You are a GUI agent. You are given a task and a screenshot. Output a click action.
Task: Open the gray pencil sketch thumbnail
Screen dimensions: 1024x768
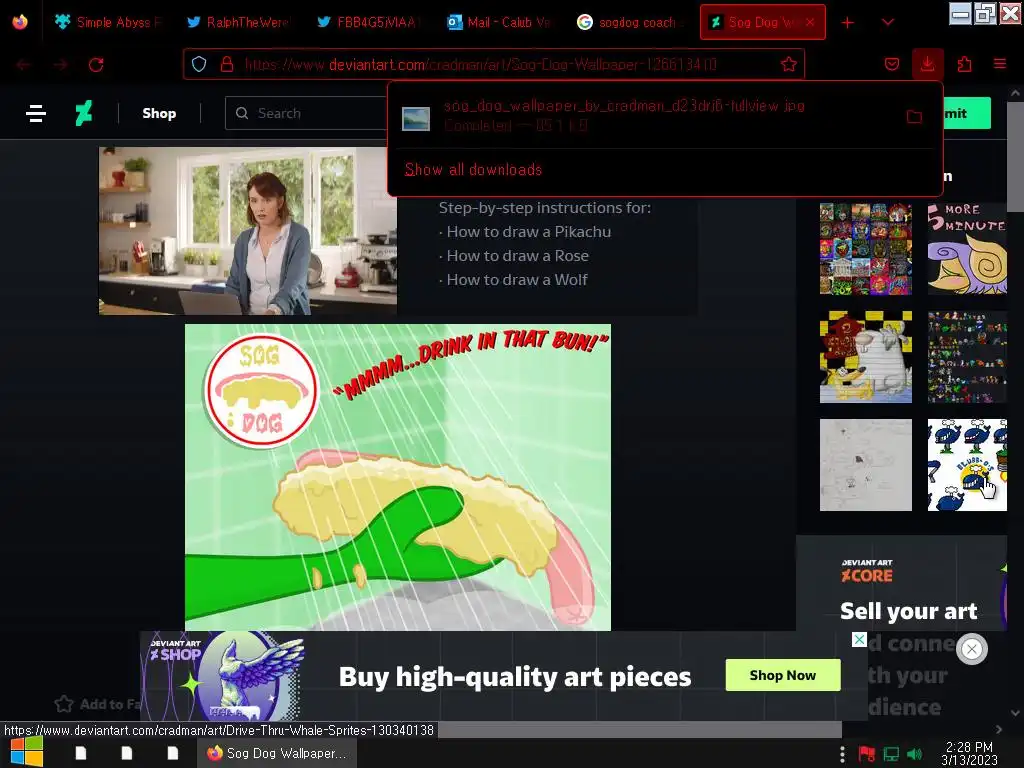pos(865,465)
